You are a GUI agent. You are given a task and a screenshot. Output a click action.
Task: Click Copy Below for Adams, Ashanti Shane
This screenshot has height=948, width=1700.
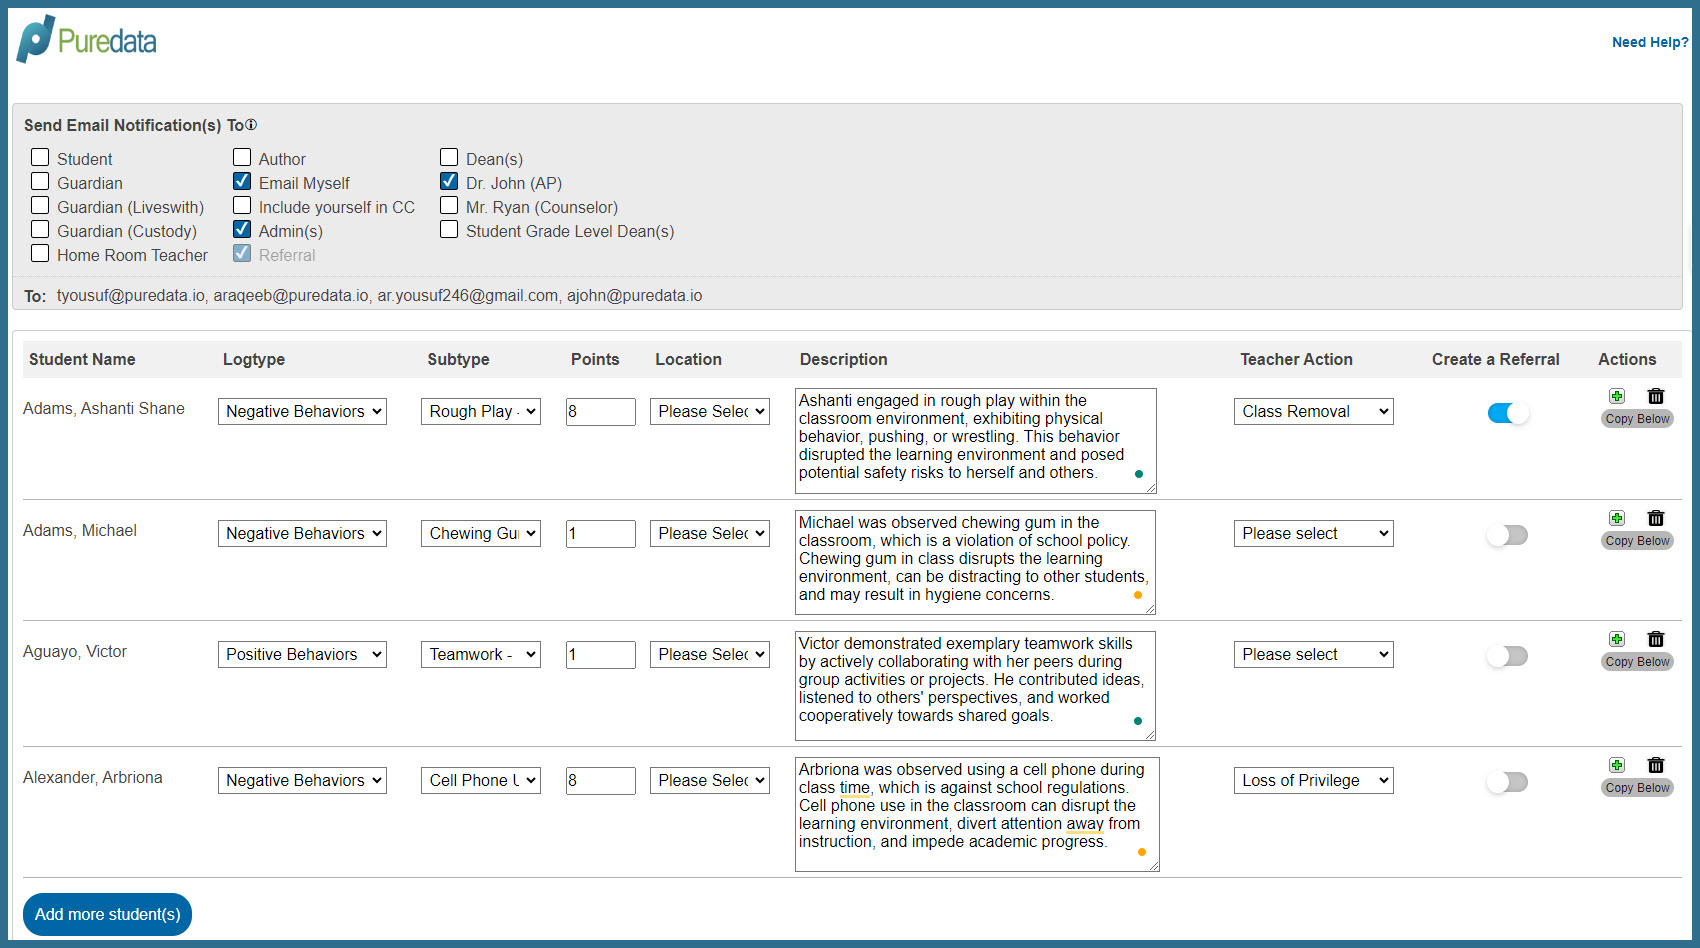[1637, 419]
